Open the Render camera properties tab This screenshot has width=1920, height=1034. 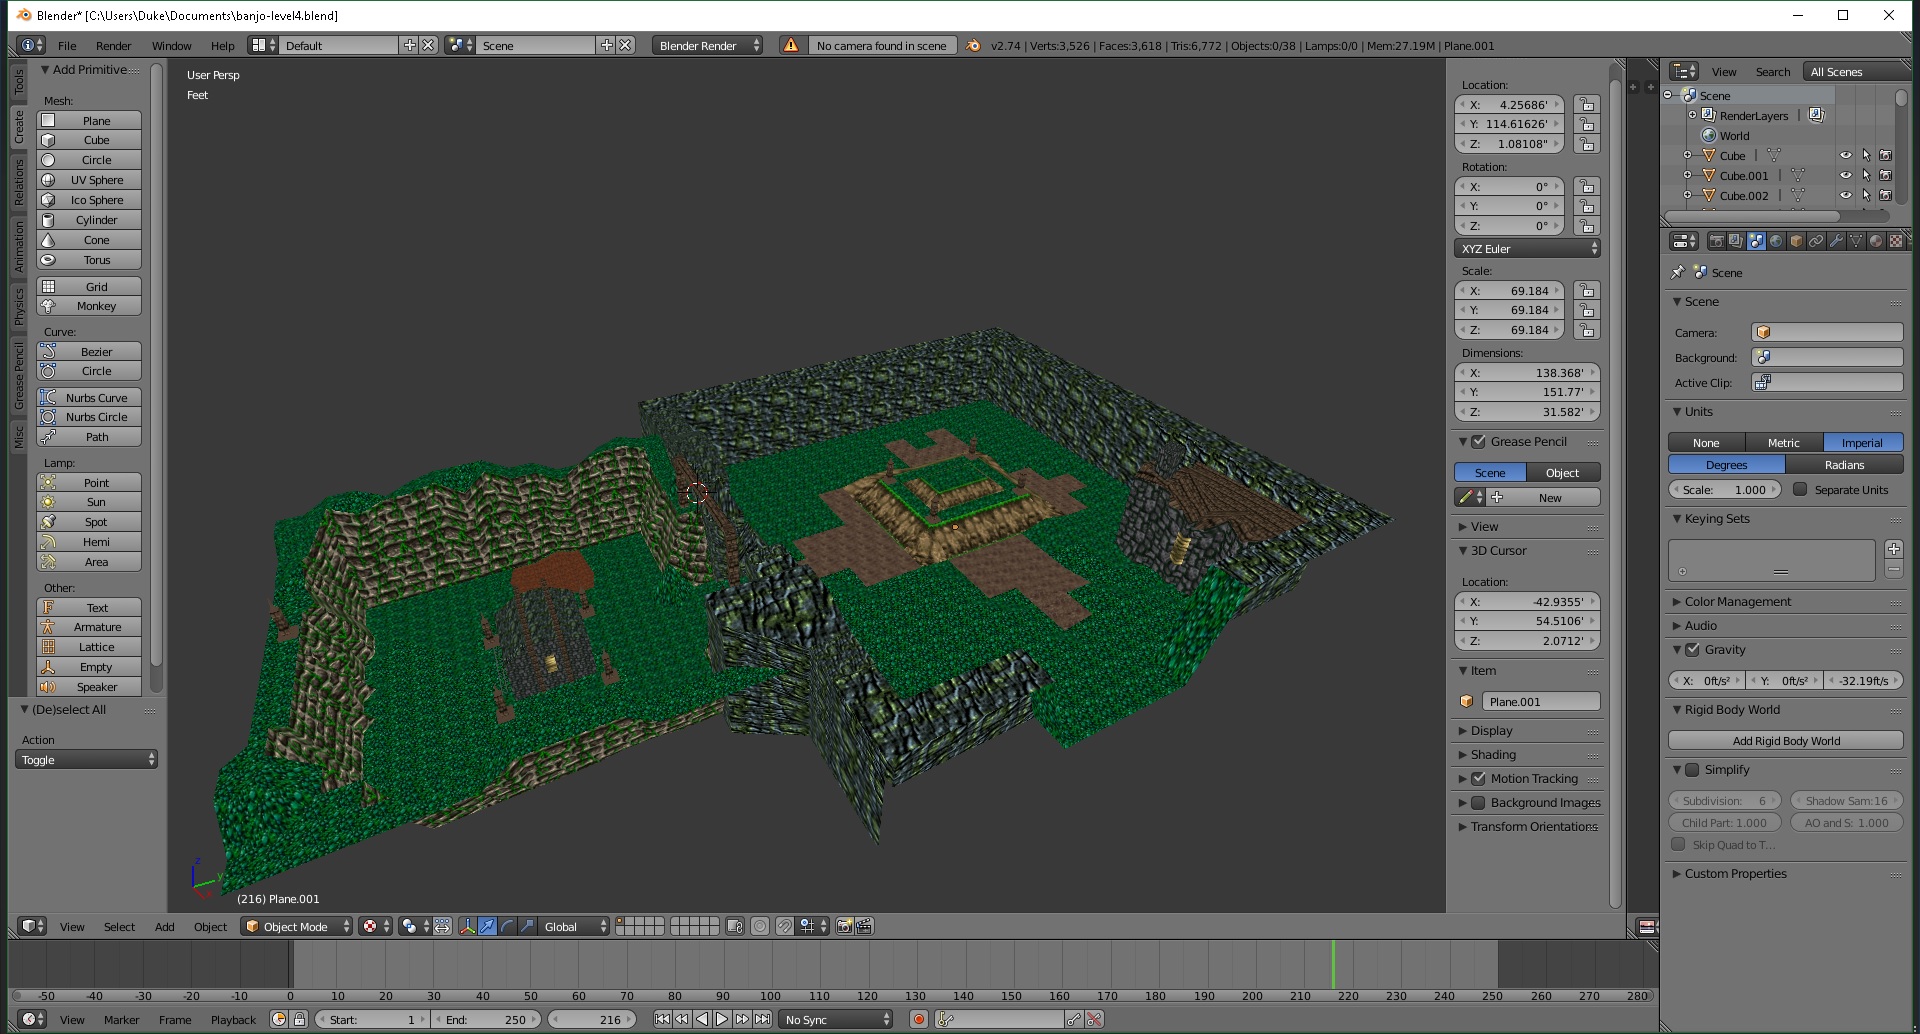[x=1716, y=241]
